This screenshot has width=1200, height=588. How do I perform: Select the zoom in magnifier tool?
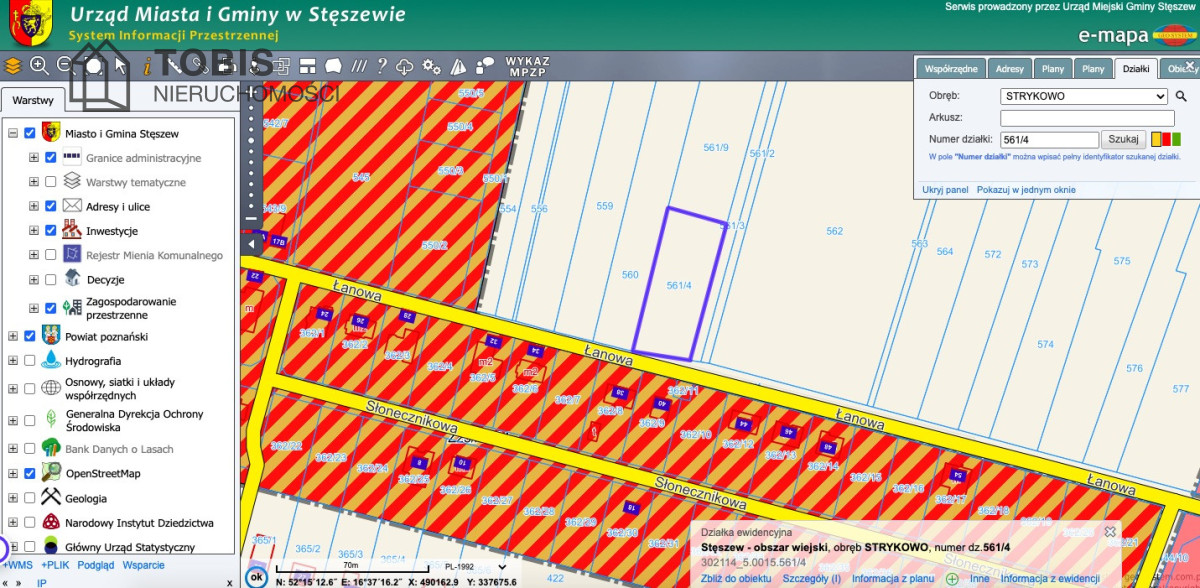[40, 66]
